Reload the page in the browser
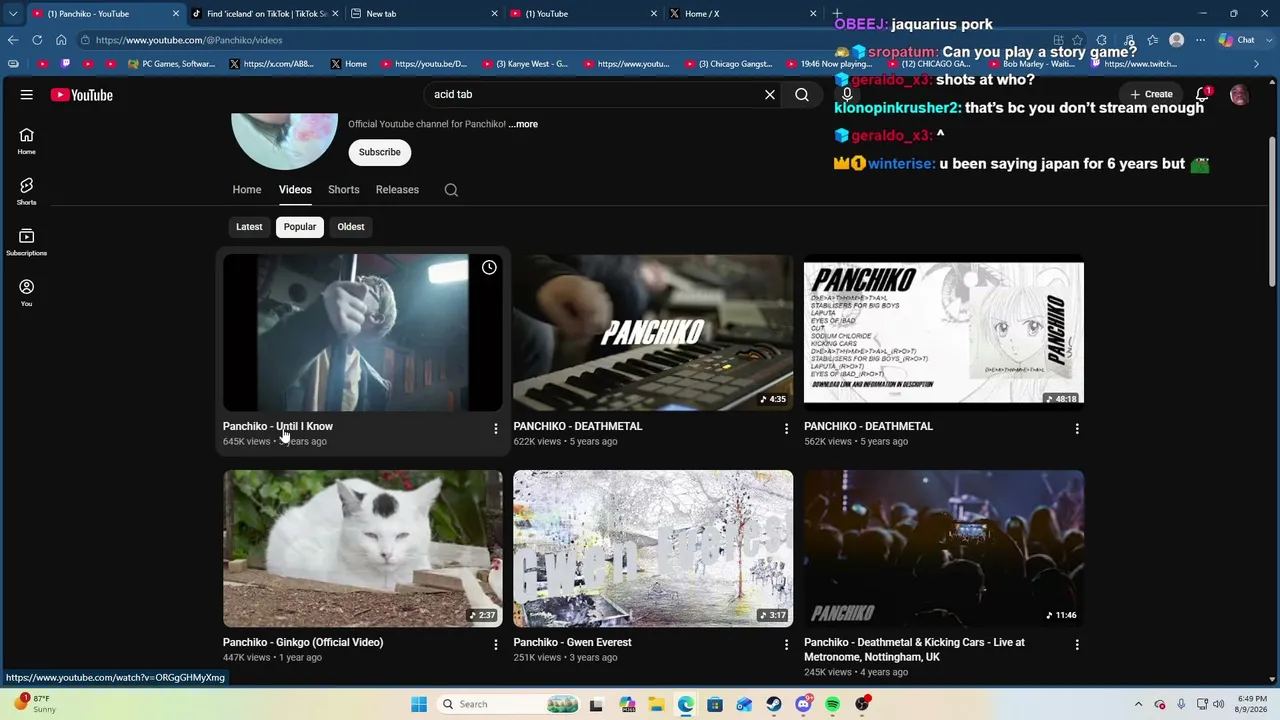1280x720 pixels. [37, 40]
